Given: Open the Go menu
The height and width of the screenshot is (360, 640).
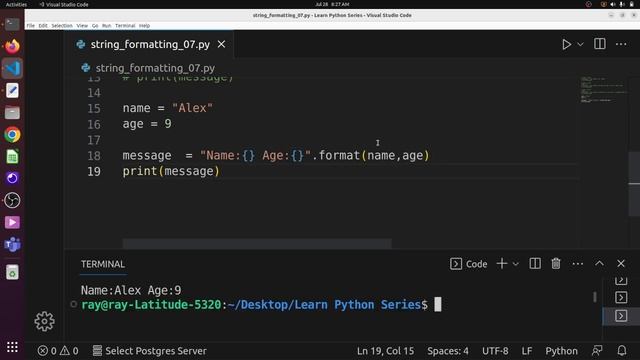Looking at the screenshot, I should coord(95,26).
